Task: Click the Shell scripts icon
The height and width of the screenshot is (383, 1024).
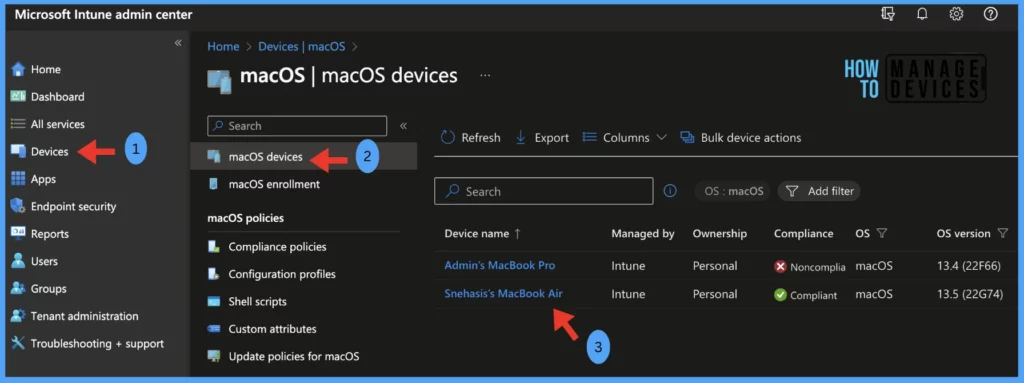Action: pyautogui.click(x=214, y=302)
